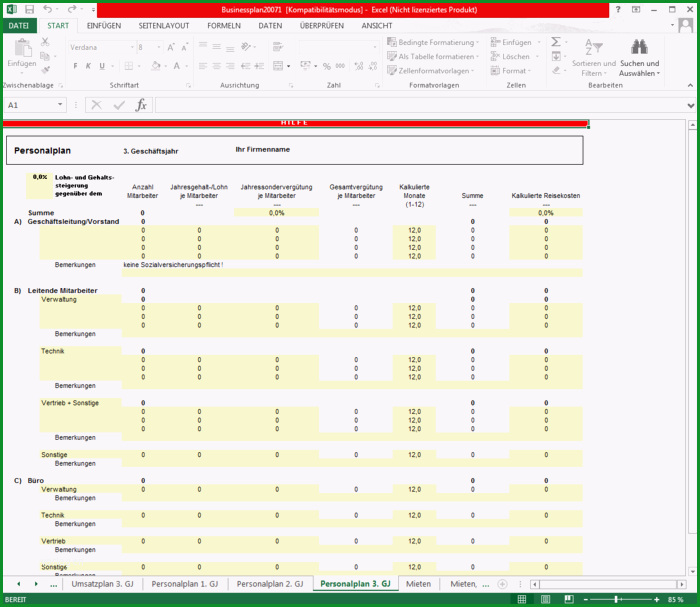Image resolution: width=700 pixels, height=607 pixels.
Task: Open Zellenformatvorlagen dropdown
Action: [x=430, y=71]
